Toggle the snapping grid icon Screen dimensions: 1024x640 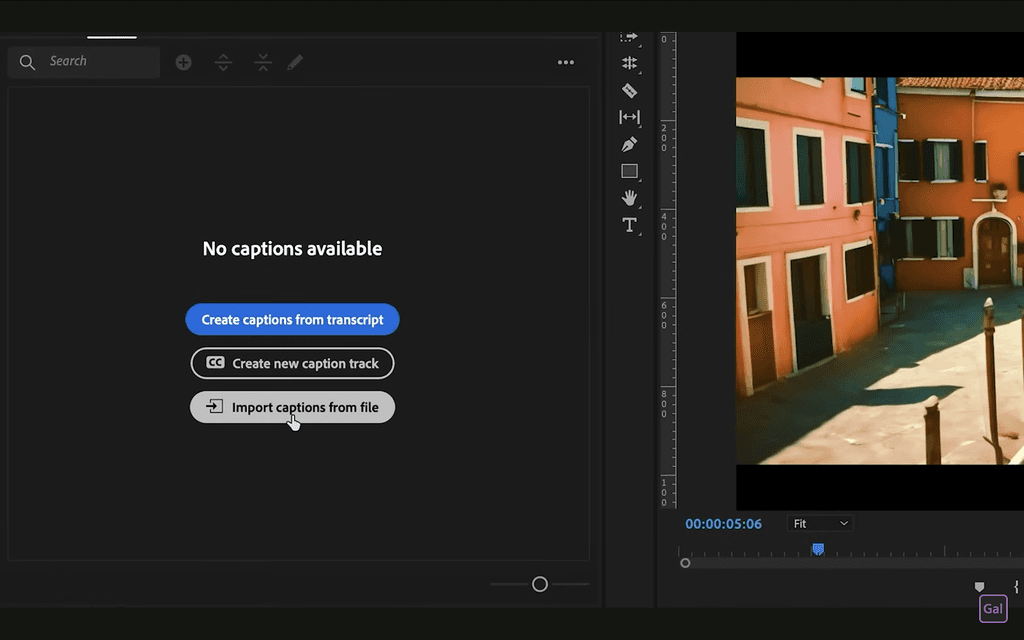[630, 63]
